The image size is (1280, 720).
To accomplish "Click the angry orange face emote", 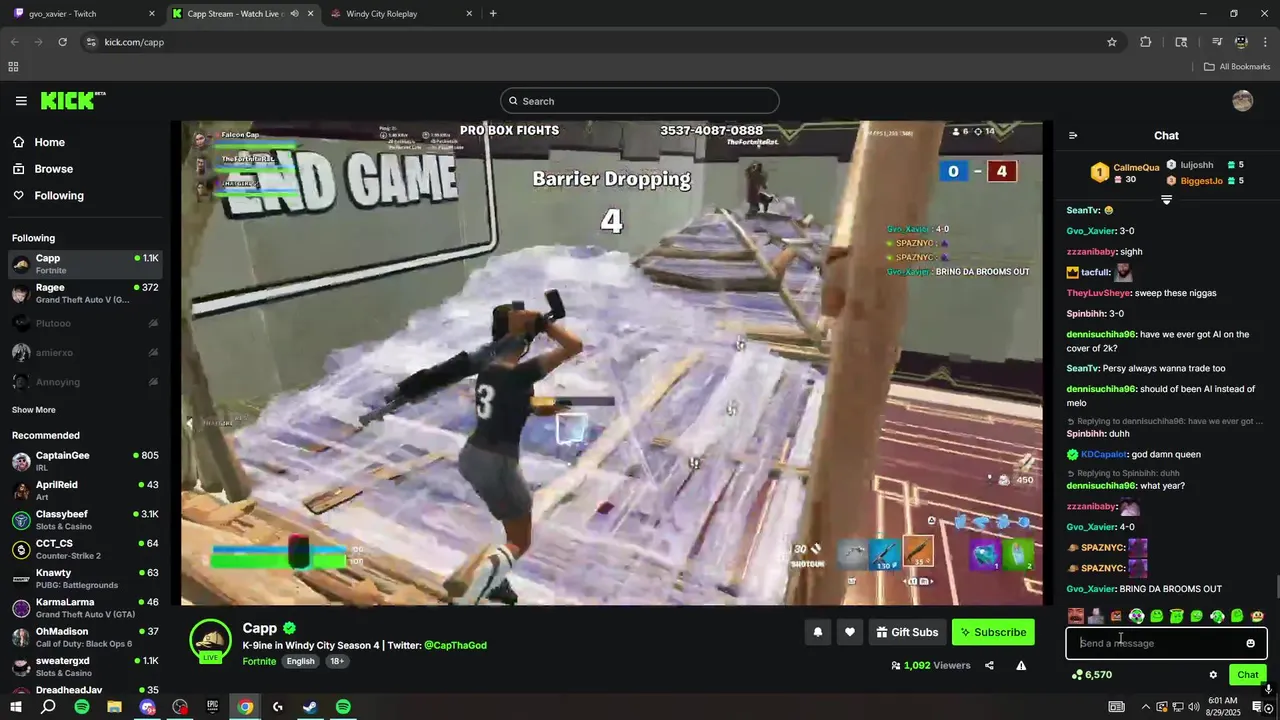I will (1116, 616).
